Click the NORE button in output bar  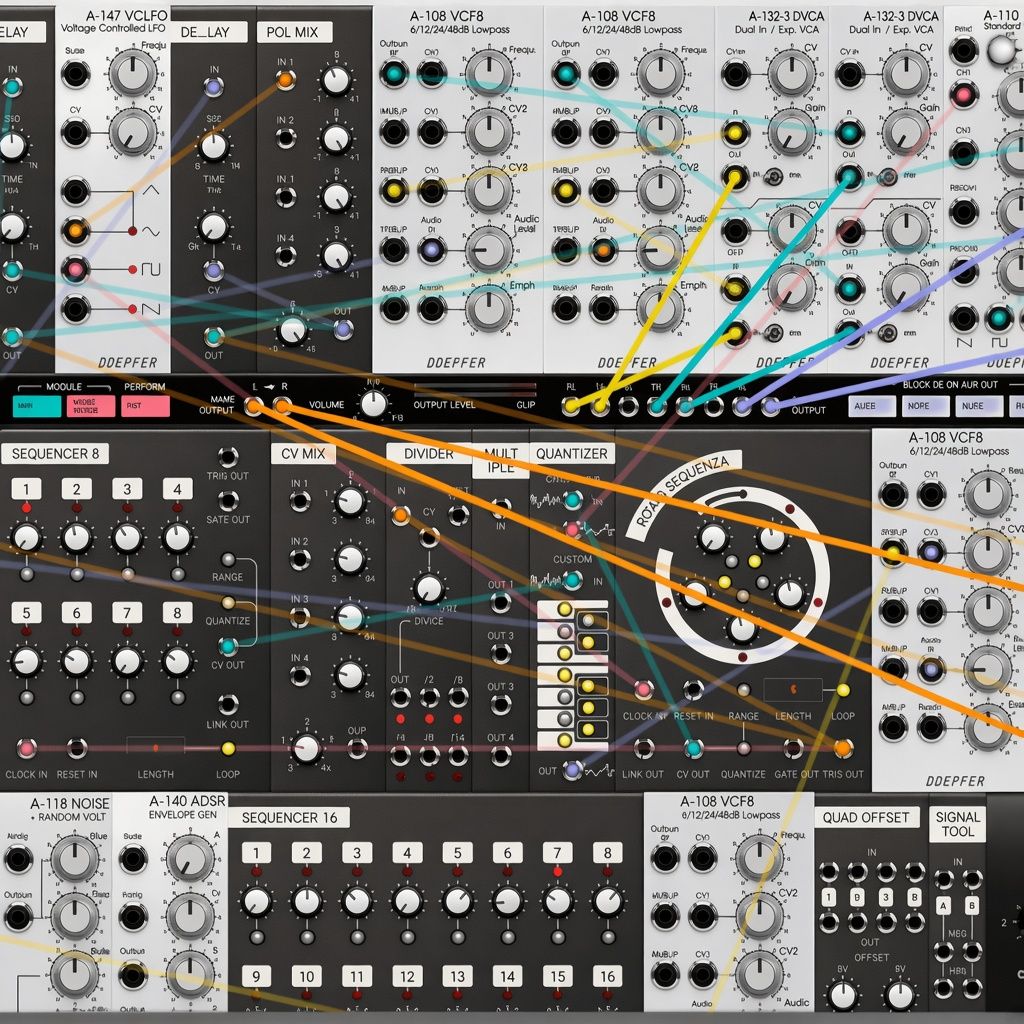point(925,406)
